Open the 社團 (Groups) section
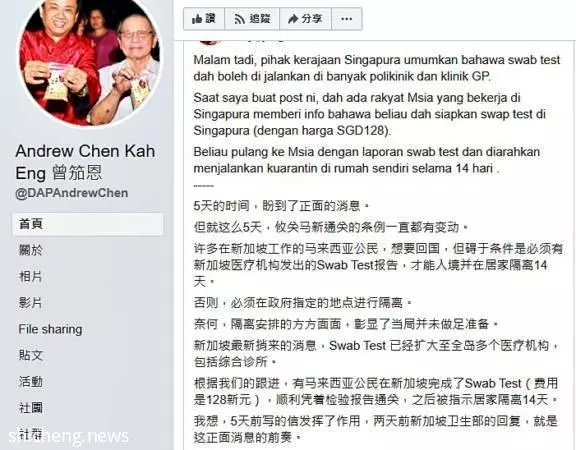 coord(31,408)
